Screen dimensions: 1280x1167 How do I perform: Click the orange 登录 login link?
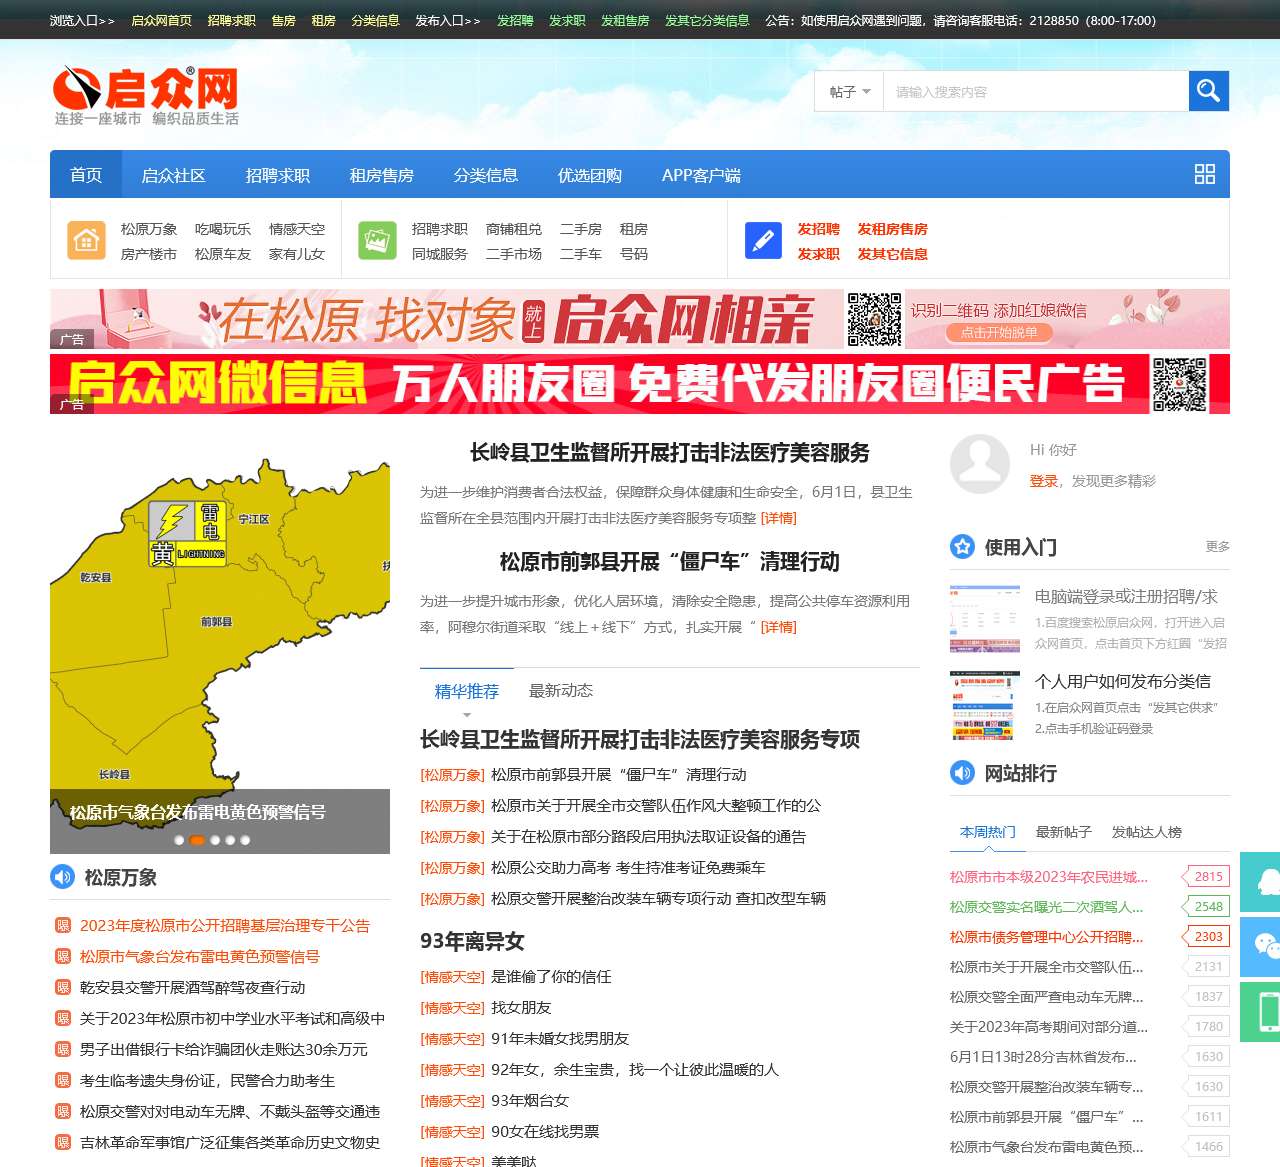tap(1043, 481)
